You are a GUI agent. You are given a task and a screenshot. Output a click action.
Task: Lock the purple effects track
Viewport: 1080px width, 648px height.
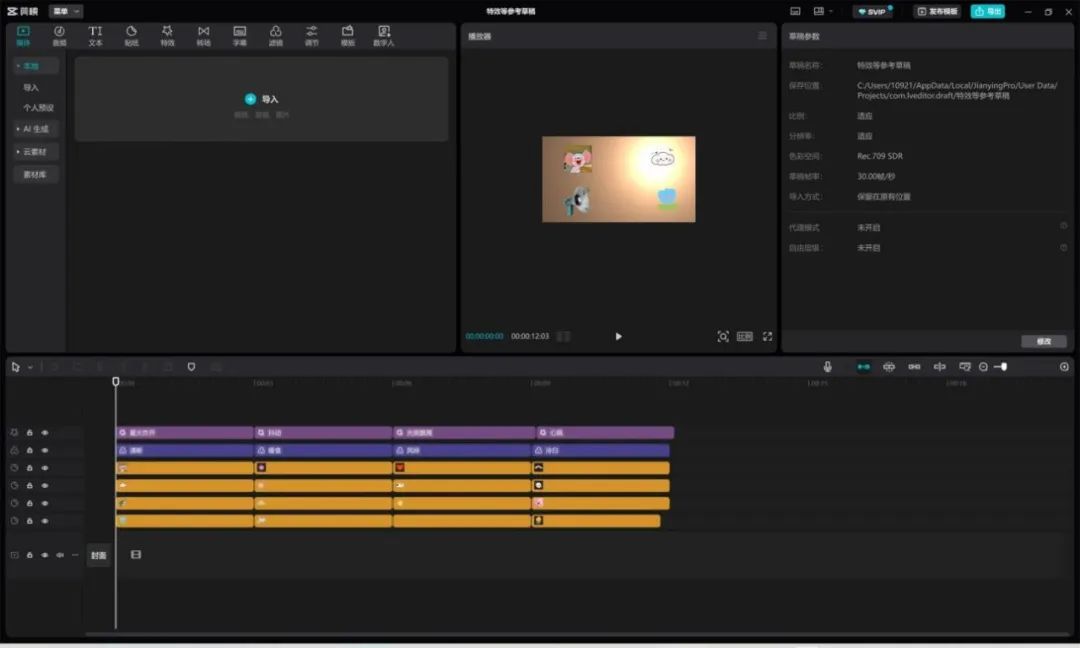pyautogui.click(x=30, y=432)
